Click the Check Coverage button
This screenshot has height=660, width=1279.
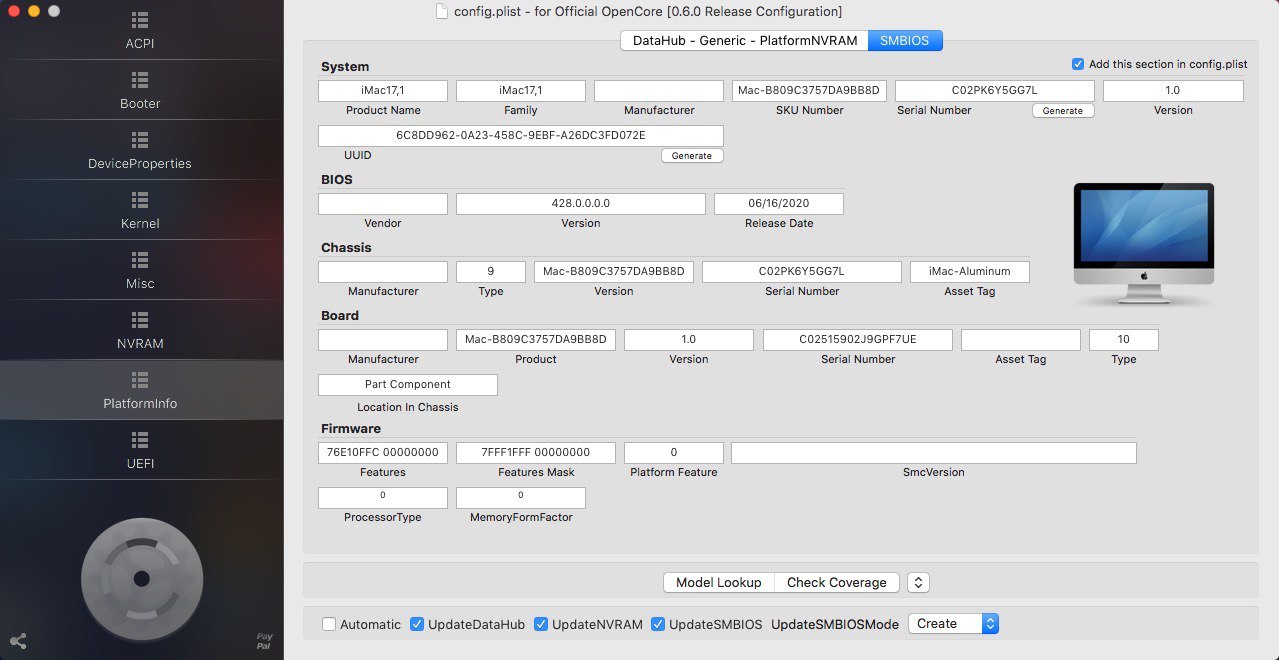click(x=836, y=582)
